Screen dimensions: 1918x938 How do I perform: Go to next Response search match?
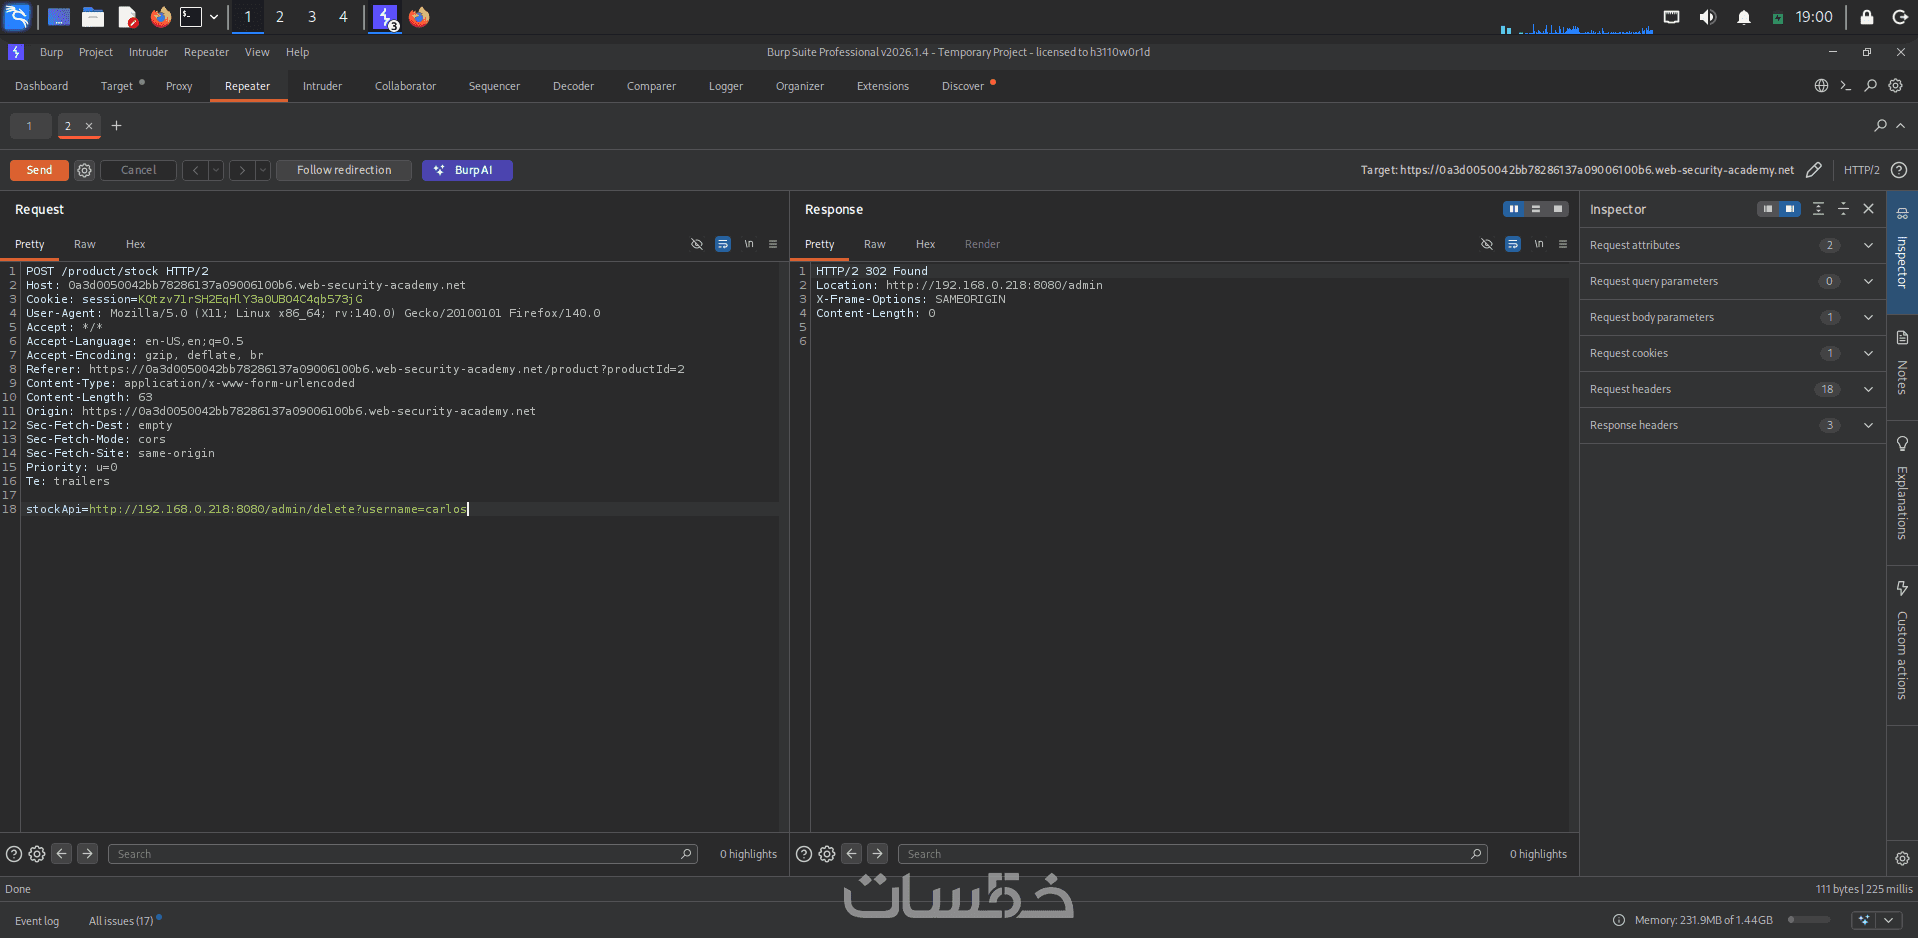coord(878,854)
